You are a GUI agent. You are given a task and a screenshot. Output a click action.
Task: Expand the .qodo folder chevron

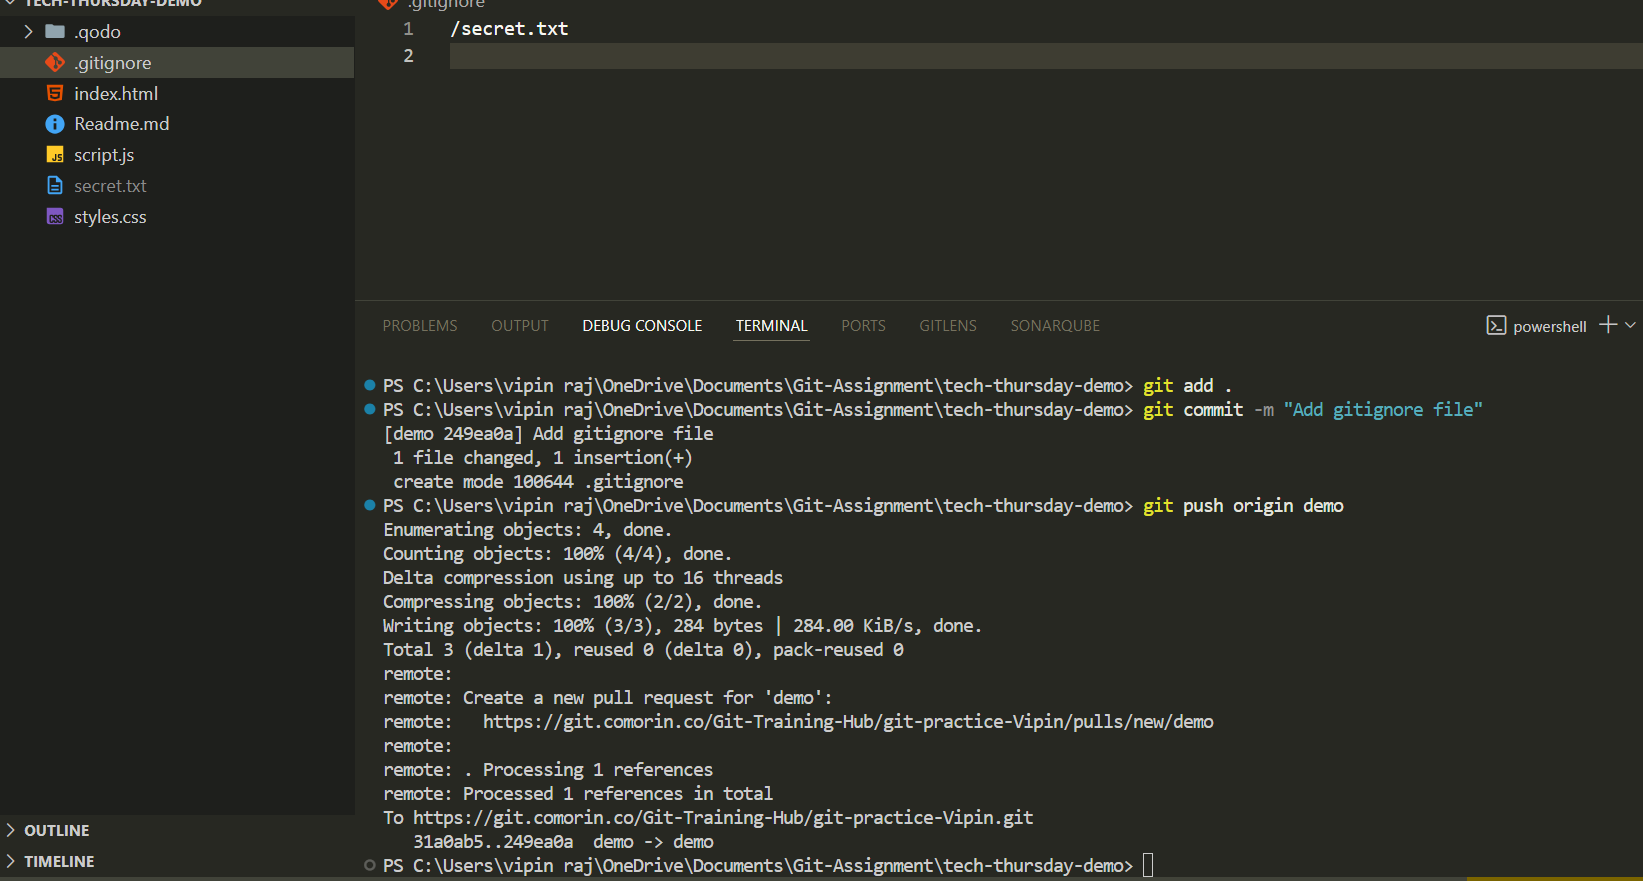click(28, 32)
